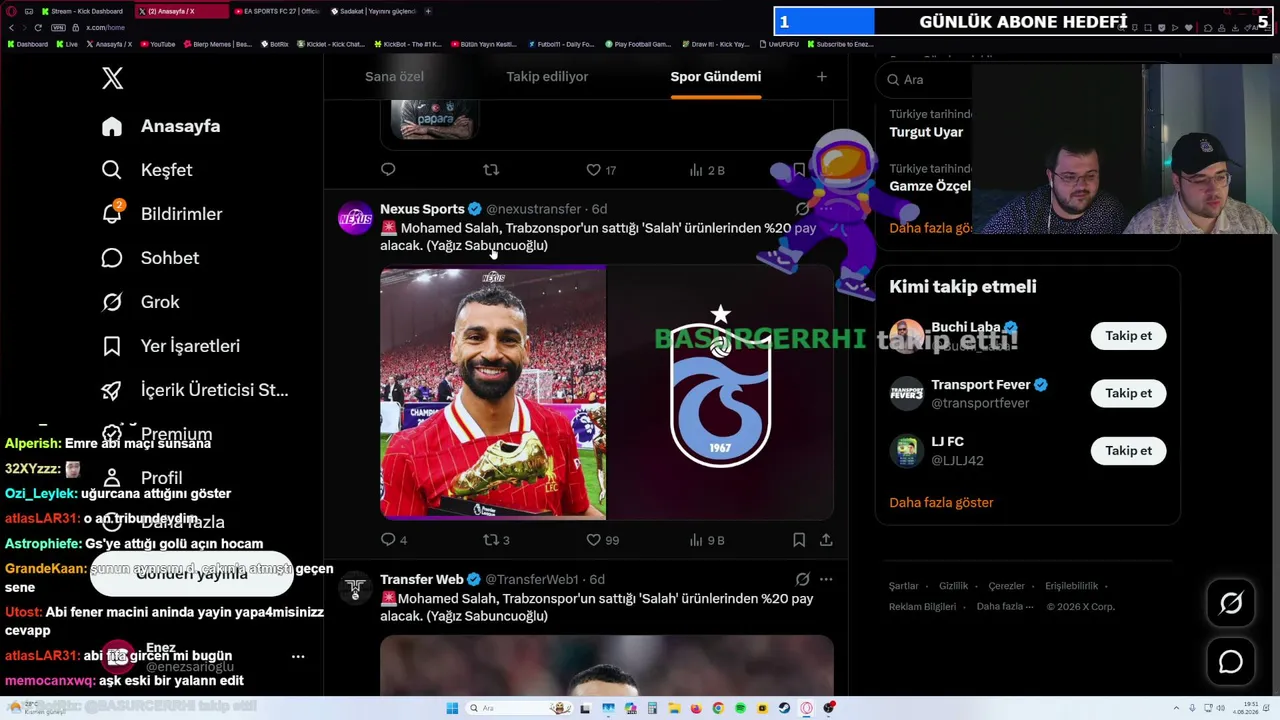Follow Transport Fever with Takip et
This screenshot has width=1280, height=720.
pos(1128,393)
